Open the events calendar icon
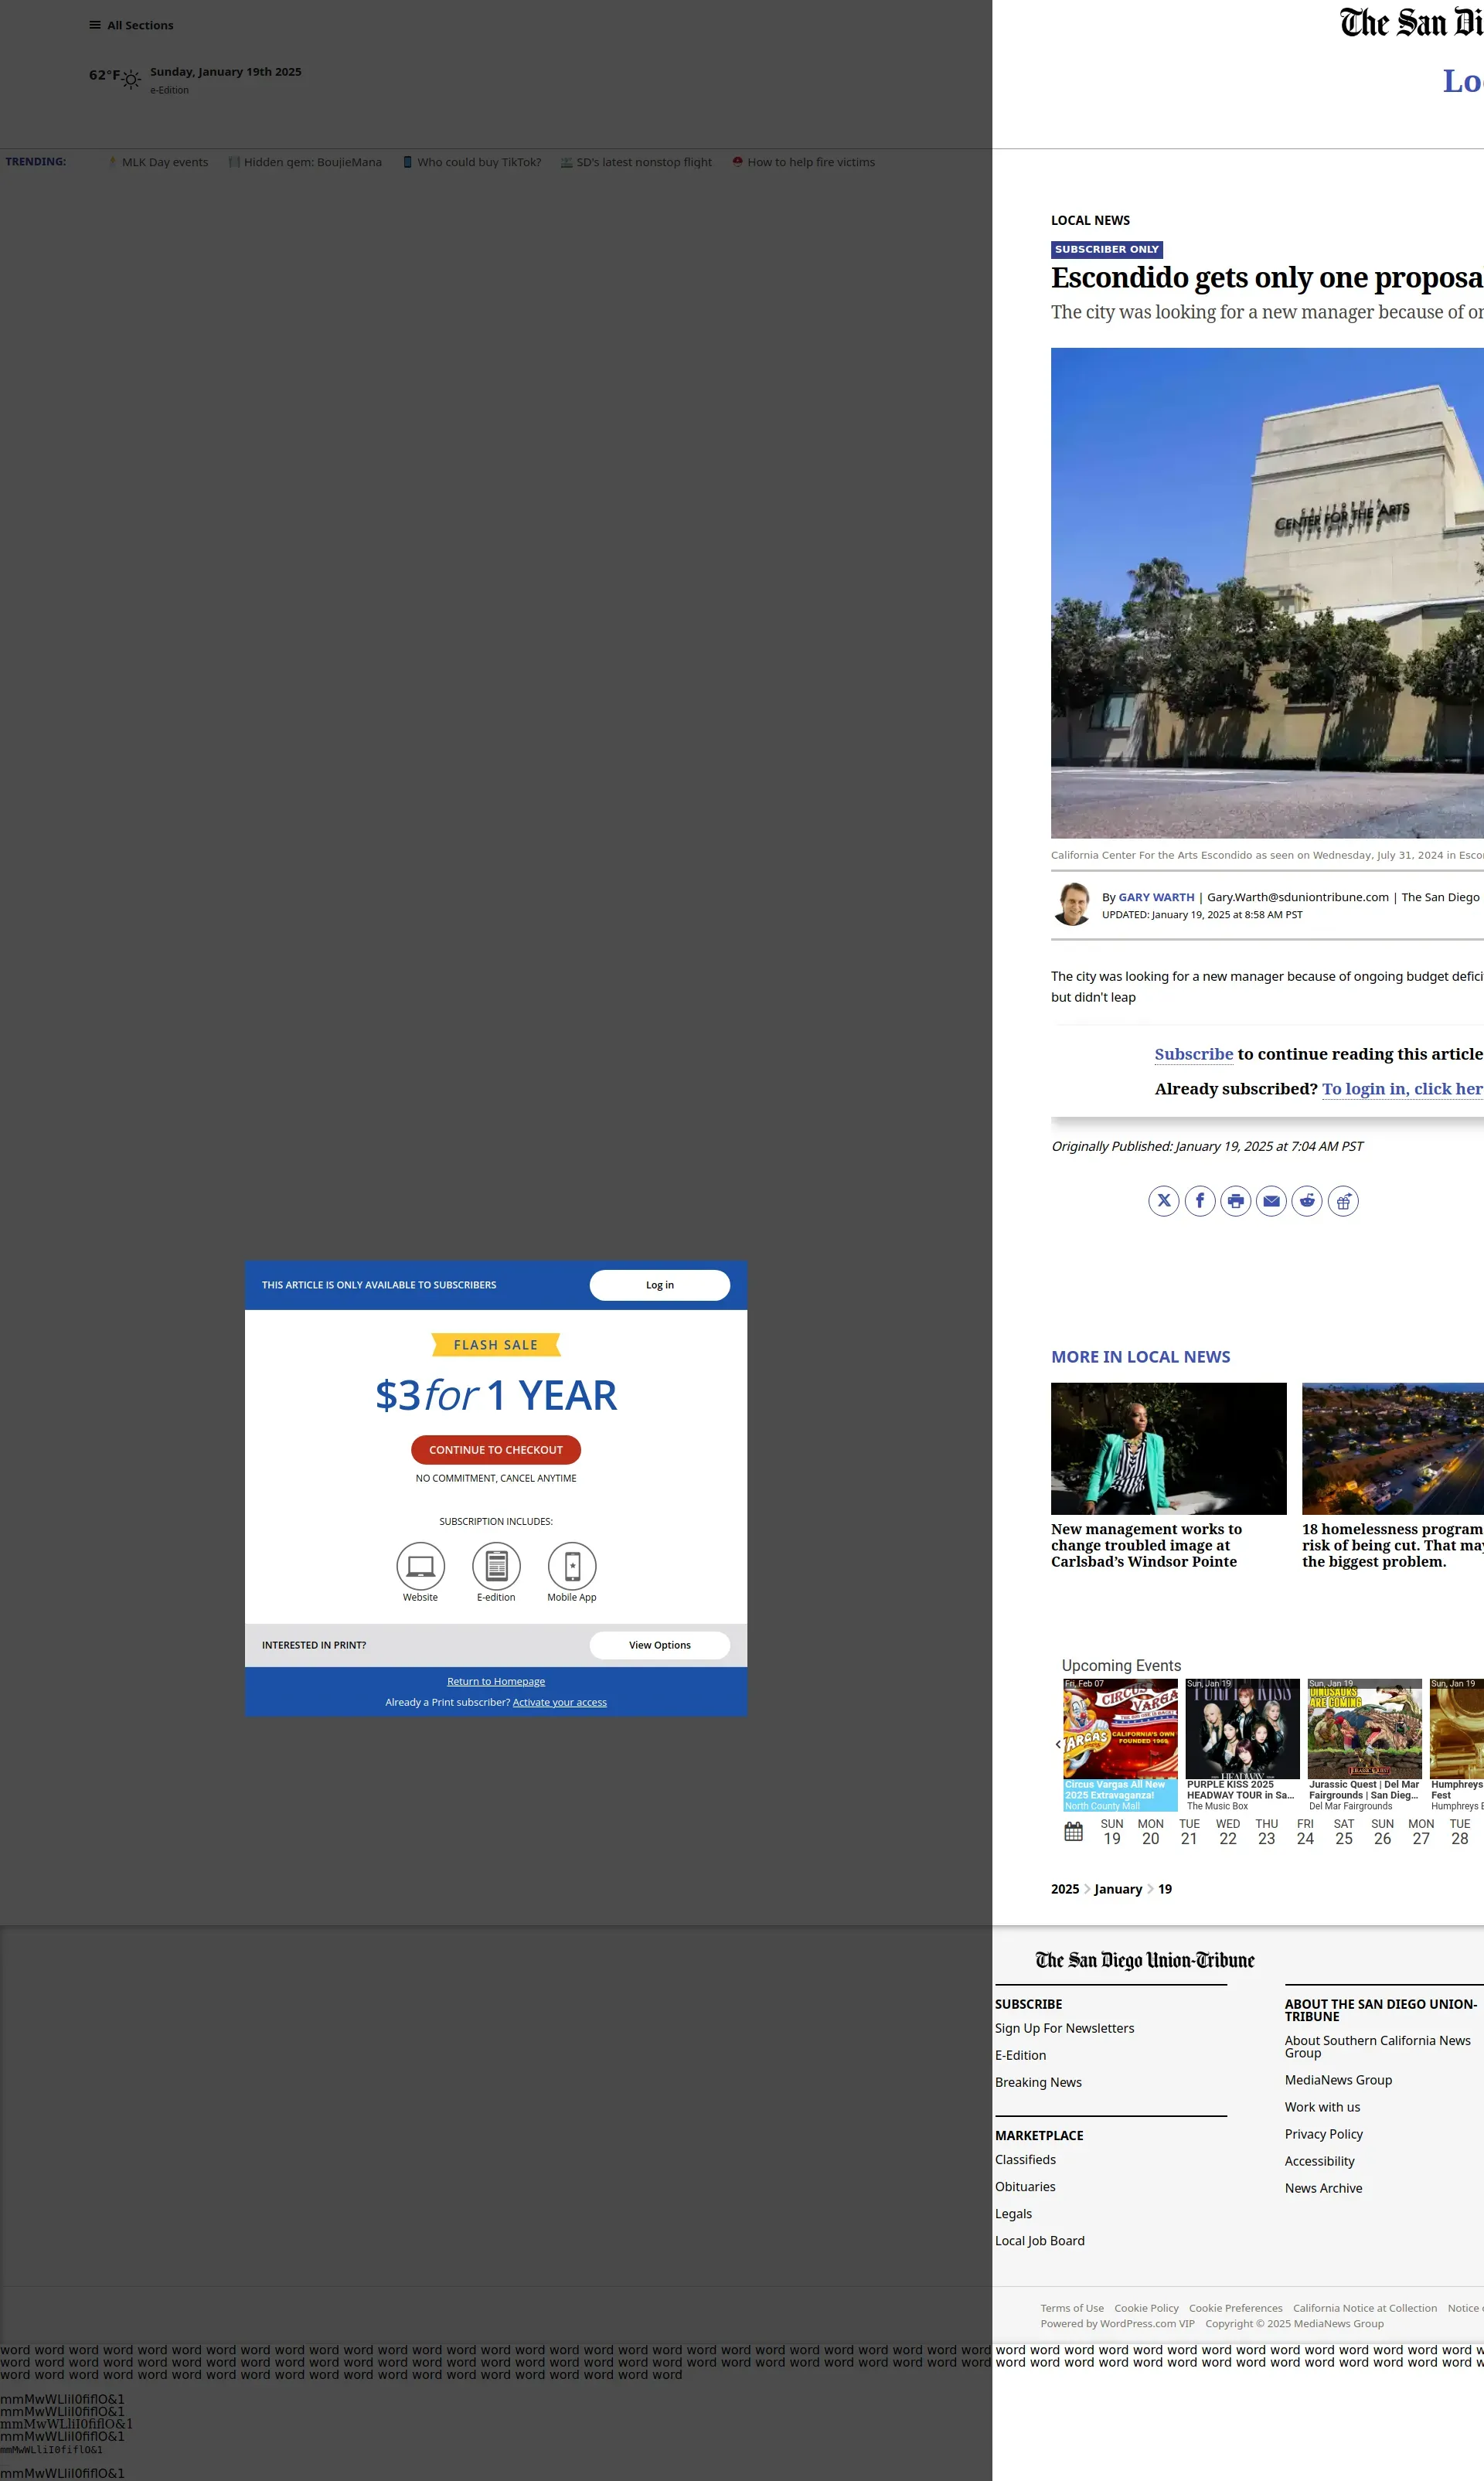The image size is (1484, 2481). (1073, 1832)
